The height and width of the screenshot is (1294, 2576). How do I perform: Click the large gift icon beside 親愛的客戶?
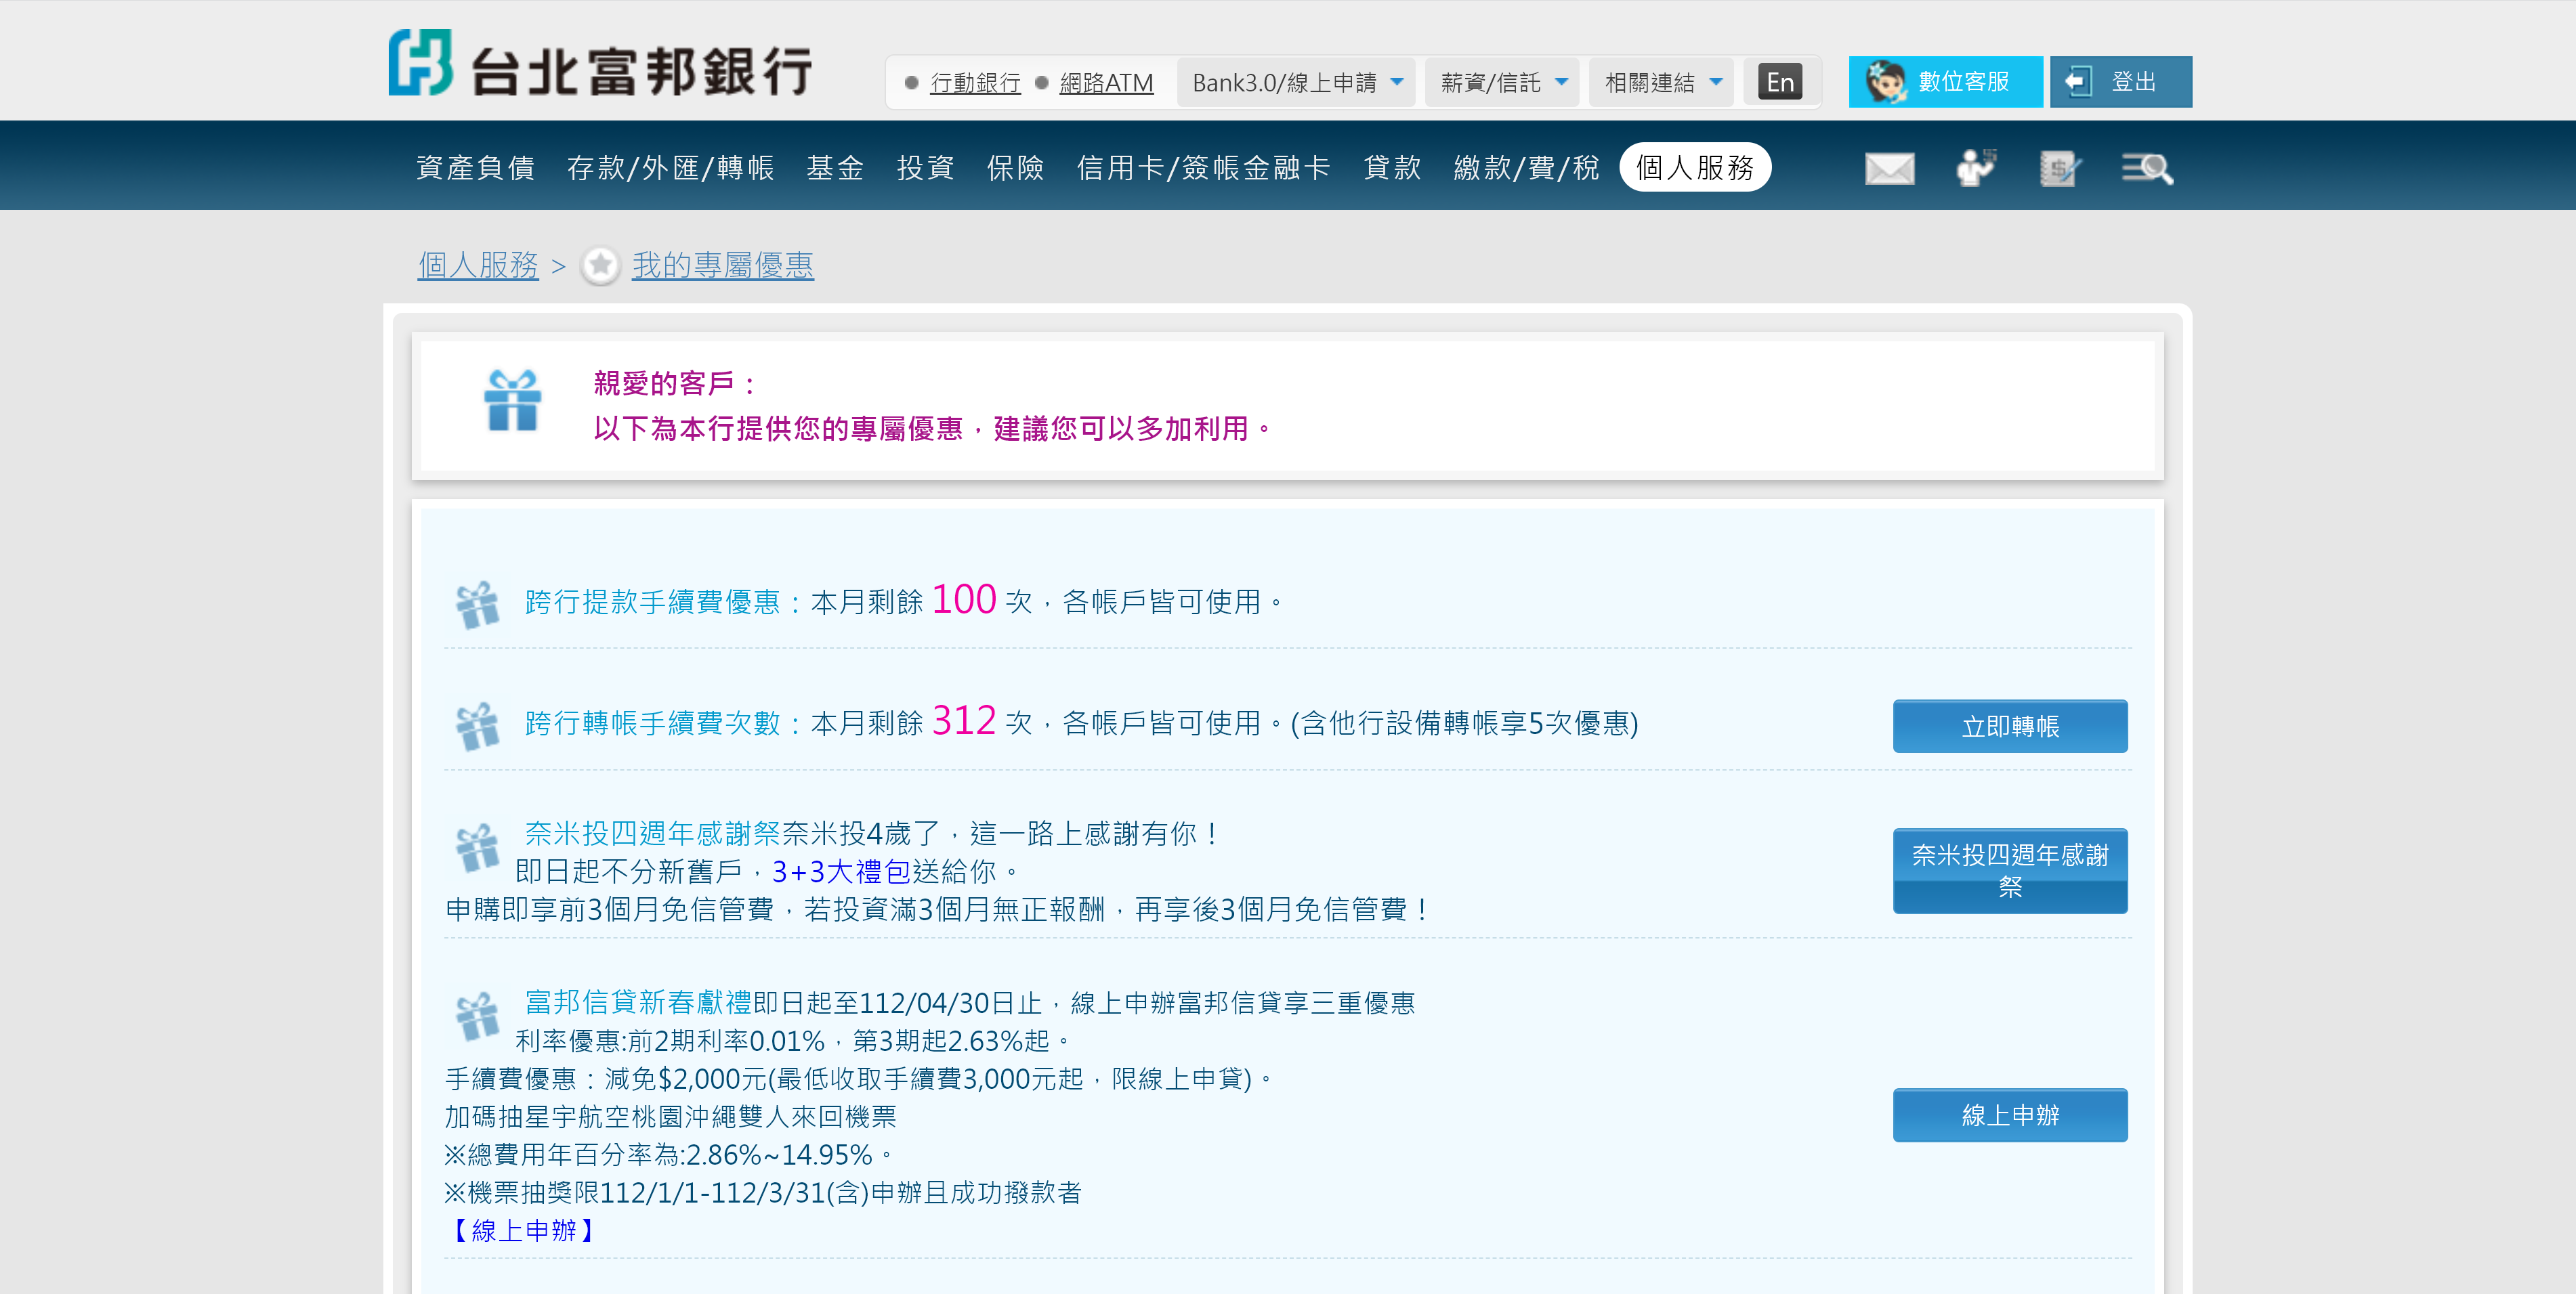tap(513, 400)
